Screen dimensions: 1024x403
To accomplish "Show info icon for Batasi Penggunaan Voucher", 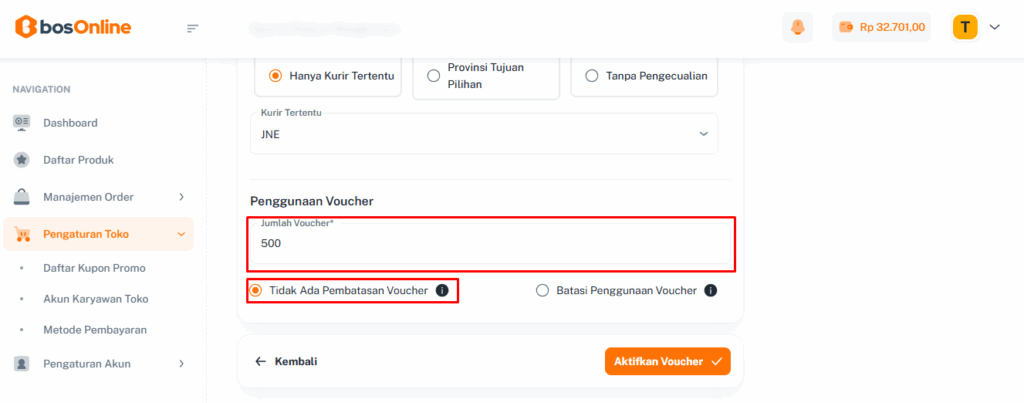I will (710, 291).
